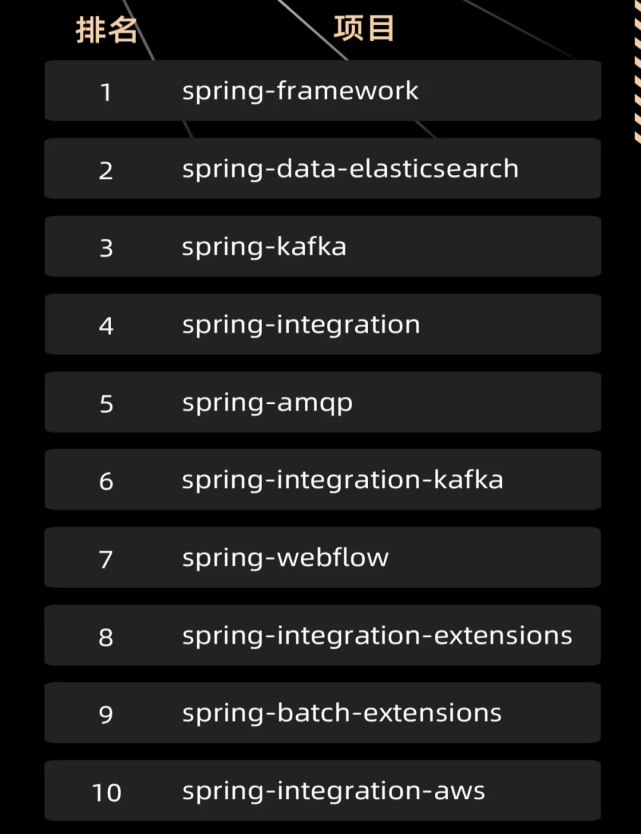
Task: Click the spring-data-elasticsearch project name
Action: tap(350, 170)
